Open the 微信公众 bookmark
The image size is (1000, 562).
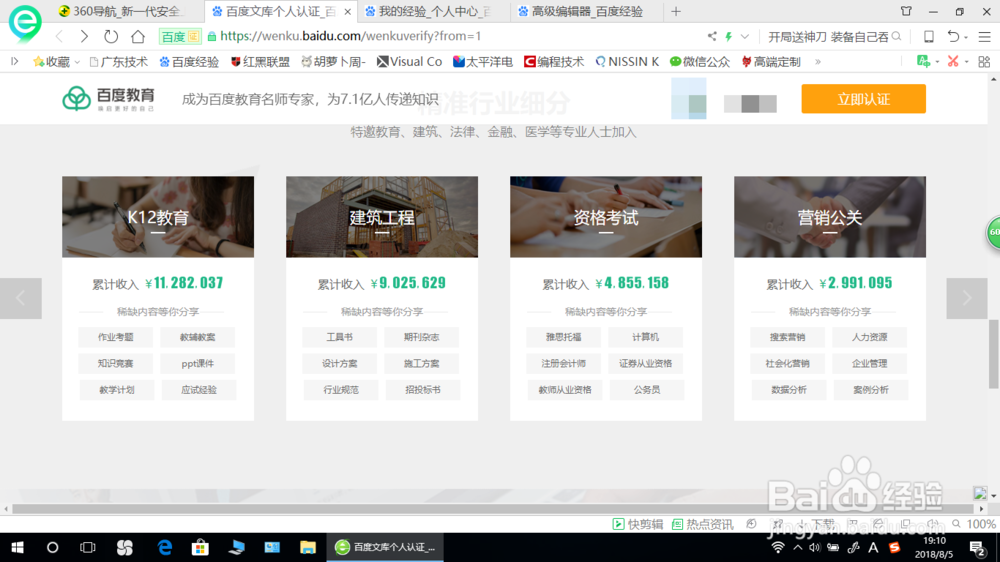pos(700,62)
